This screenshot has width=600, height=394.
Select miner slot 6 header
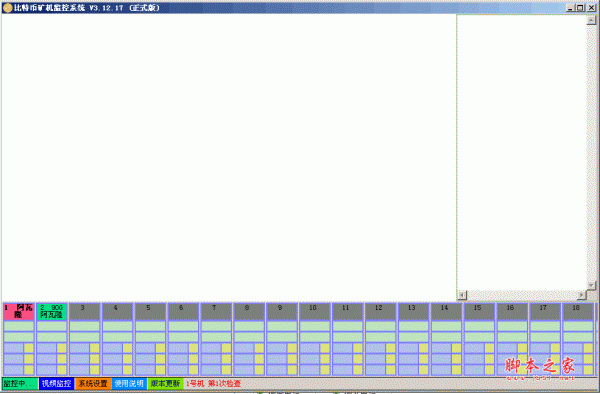point(183,312)
